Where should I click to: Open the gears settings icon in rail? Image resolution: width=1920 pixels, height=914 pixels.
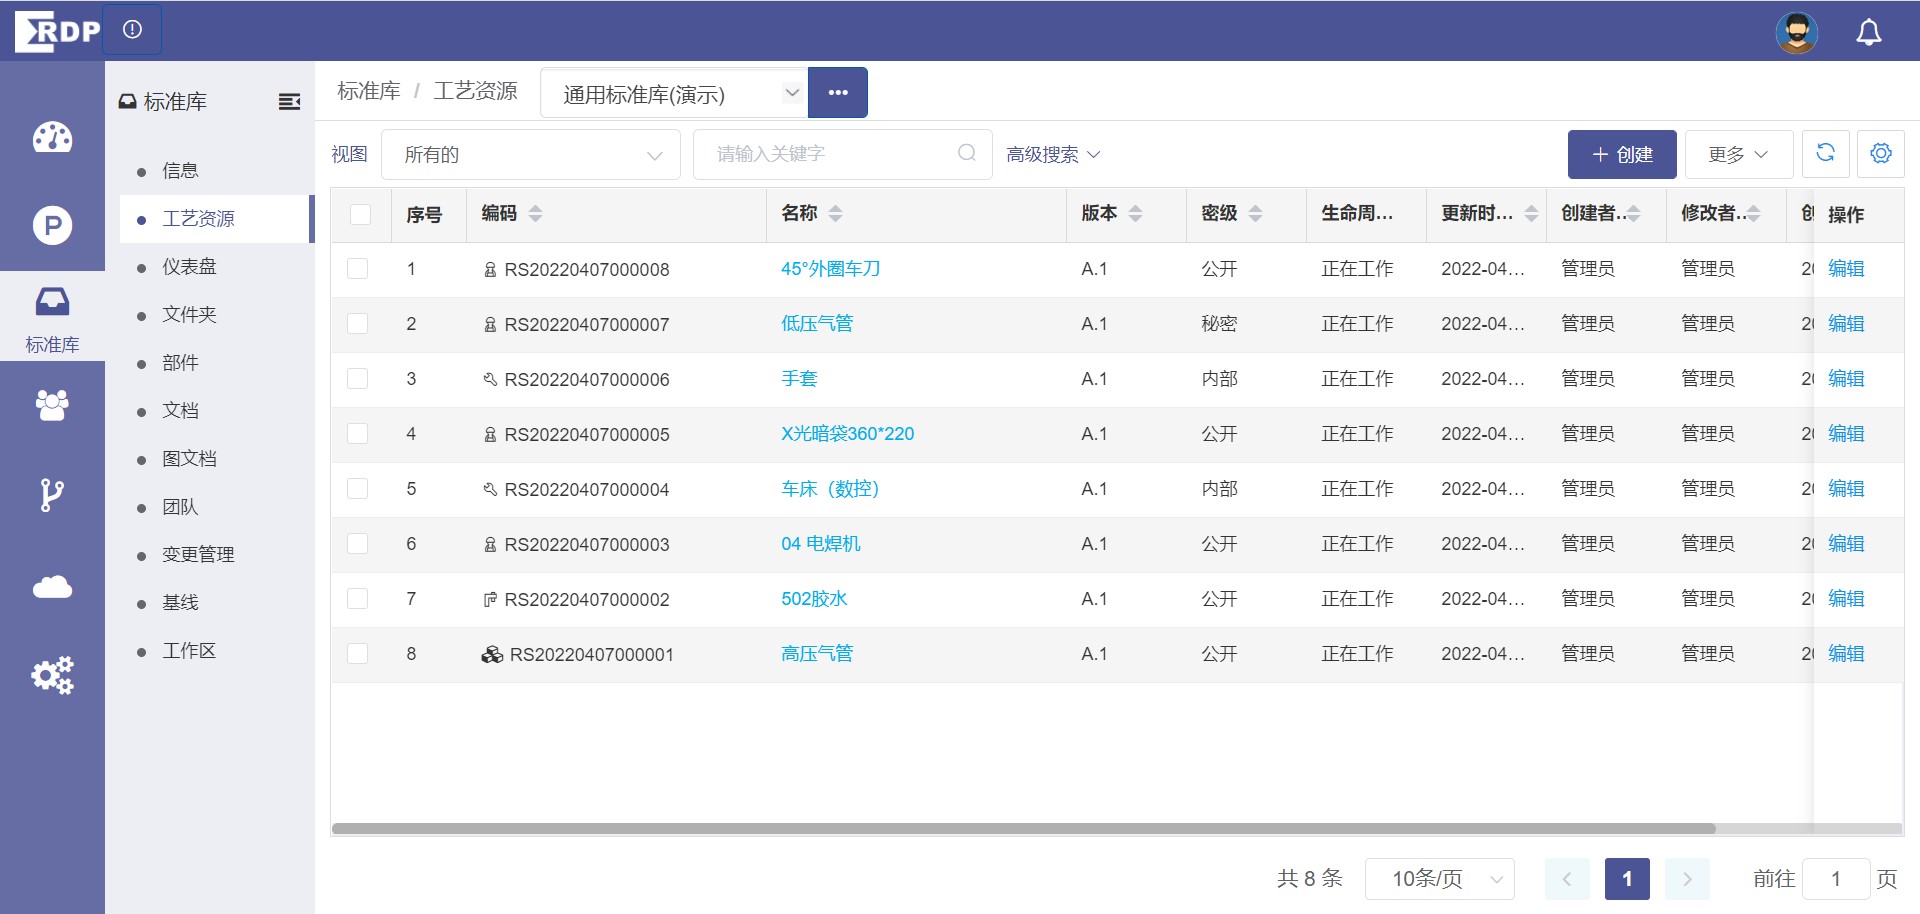[52, 675]
